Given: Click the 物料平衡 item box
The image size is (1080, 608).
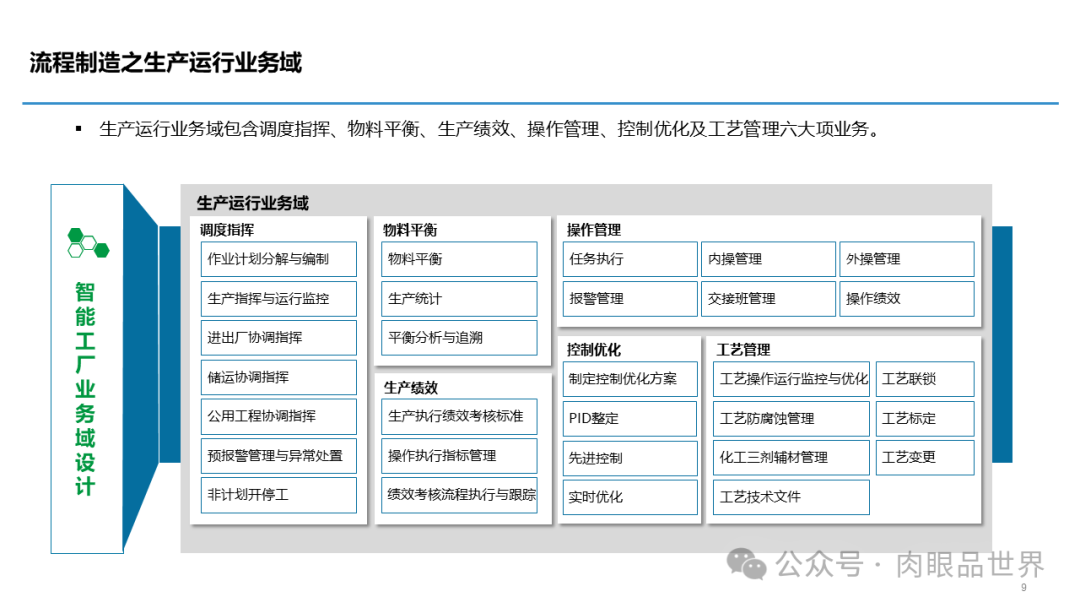Looking at the screenshot, I should point(459,259).
